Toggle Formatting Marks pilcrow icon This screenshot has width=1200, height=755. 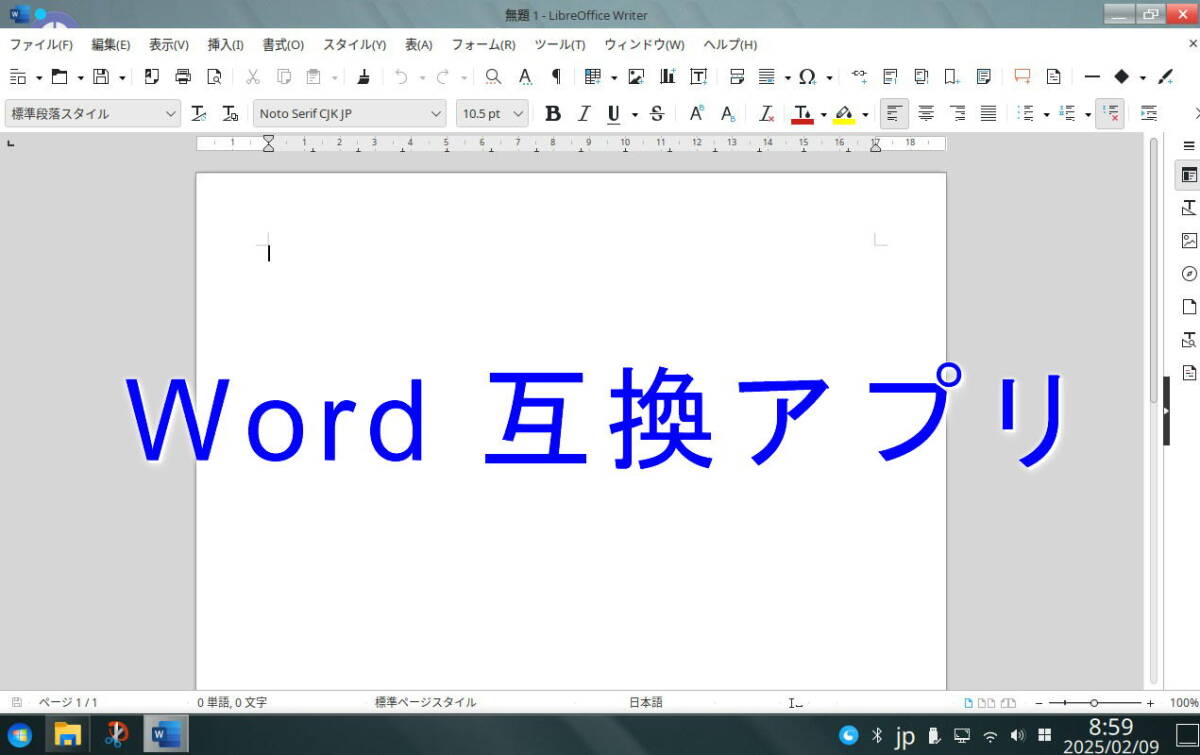pos(556,76)
